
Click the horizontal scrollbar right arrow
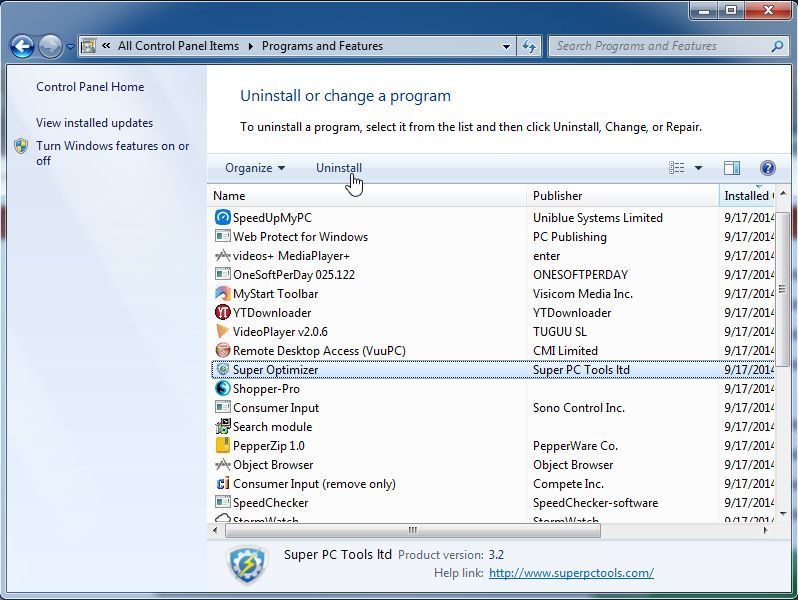[765, 530]
